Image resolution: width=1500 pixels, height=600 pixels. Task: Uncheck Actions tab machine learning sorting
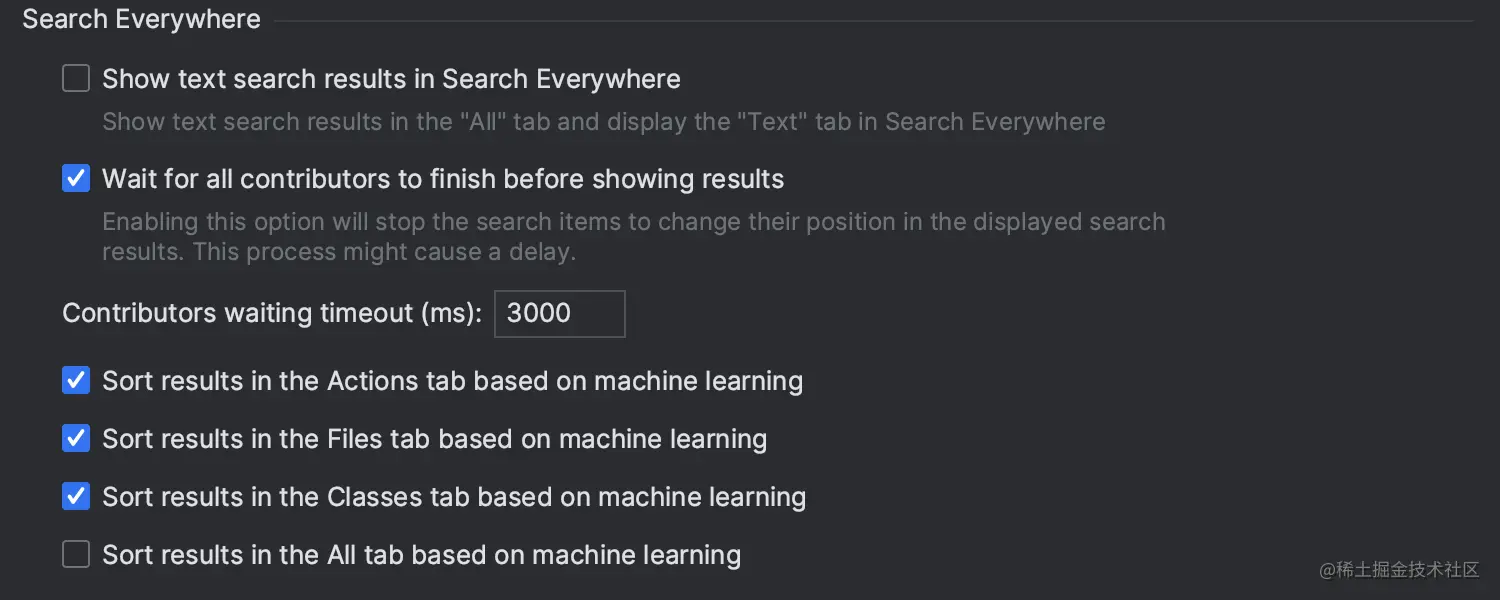coord(76,380)
